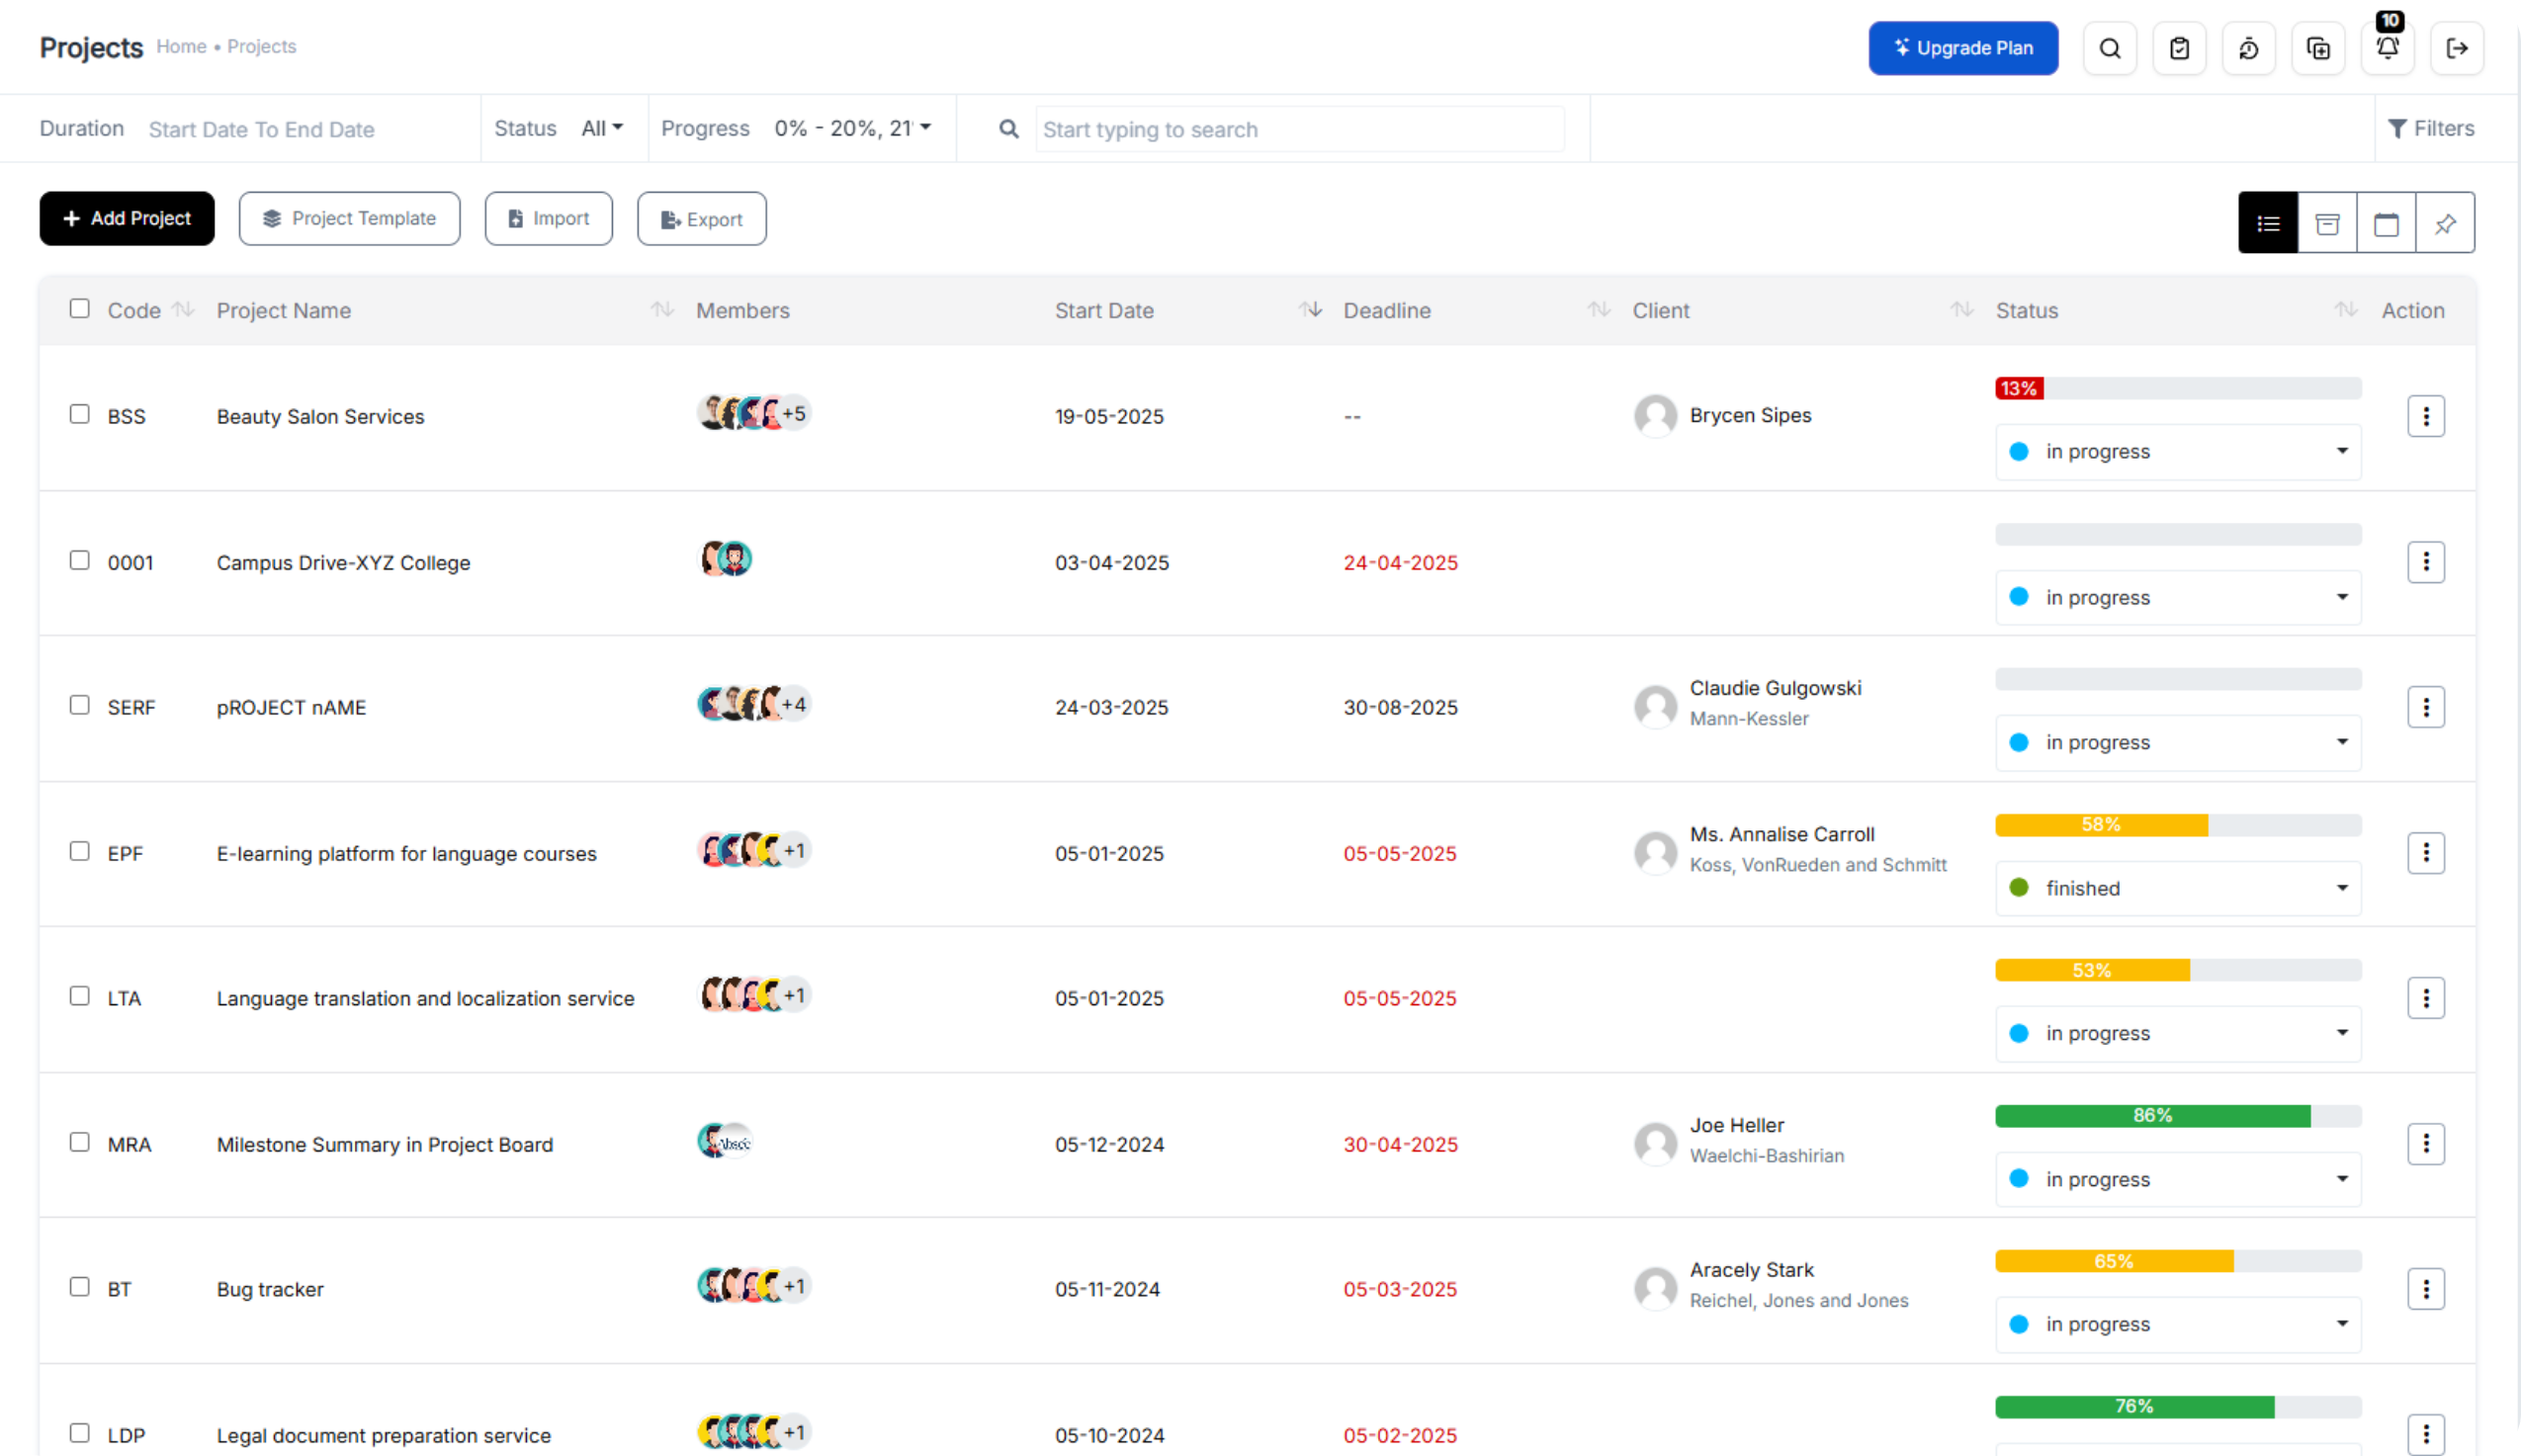Open the Status All filter dropdown
Viewport: 2521px width, 1456px height.
(602, 128)
